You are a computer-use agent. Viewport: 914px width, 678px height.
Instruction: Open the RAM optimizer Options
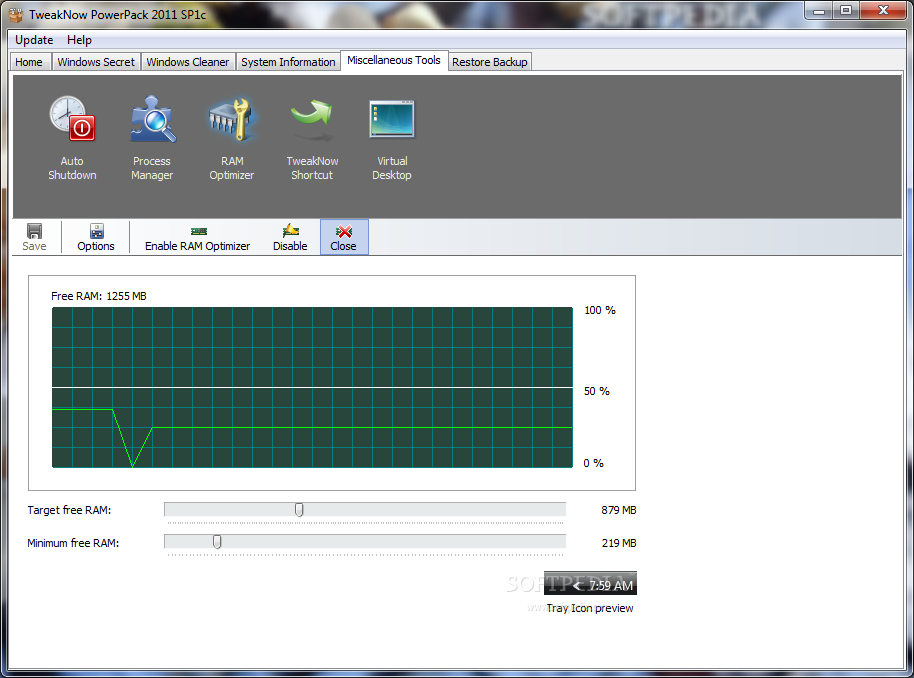pyautogui.click(x=96, y=237)
